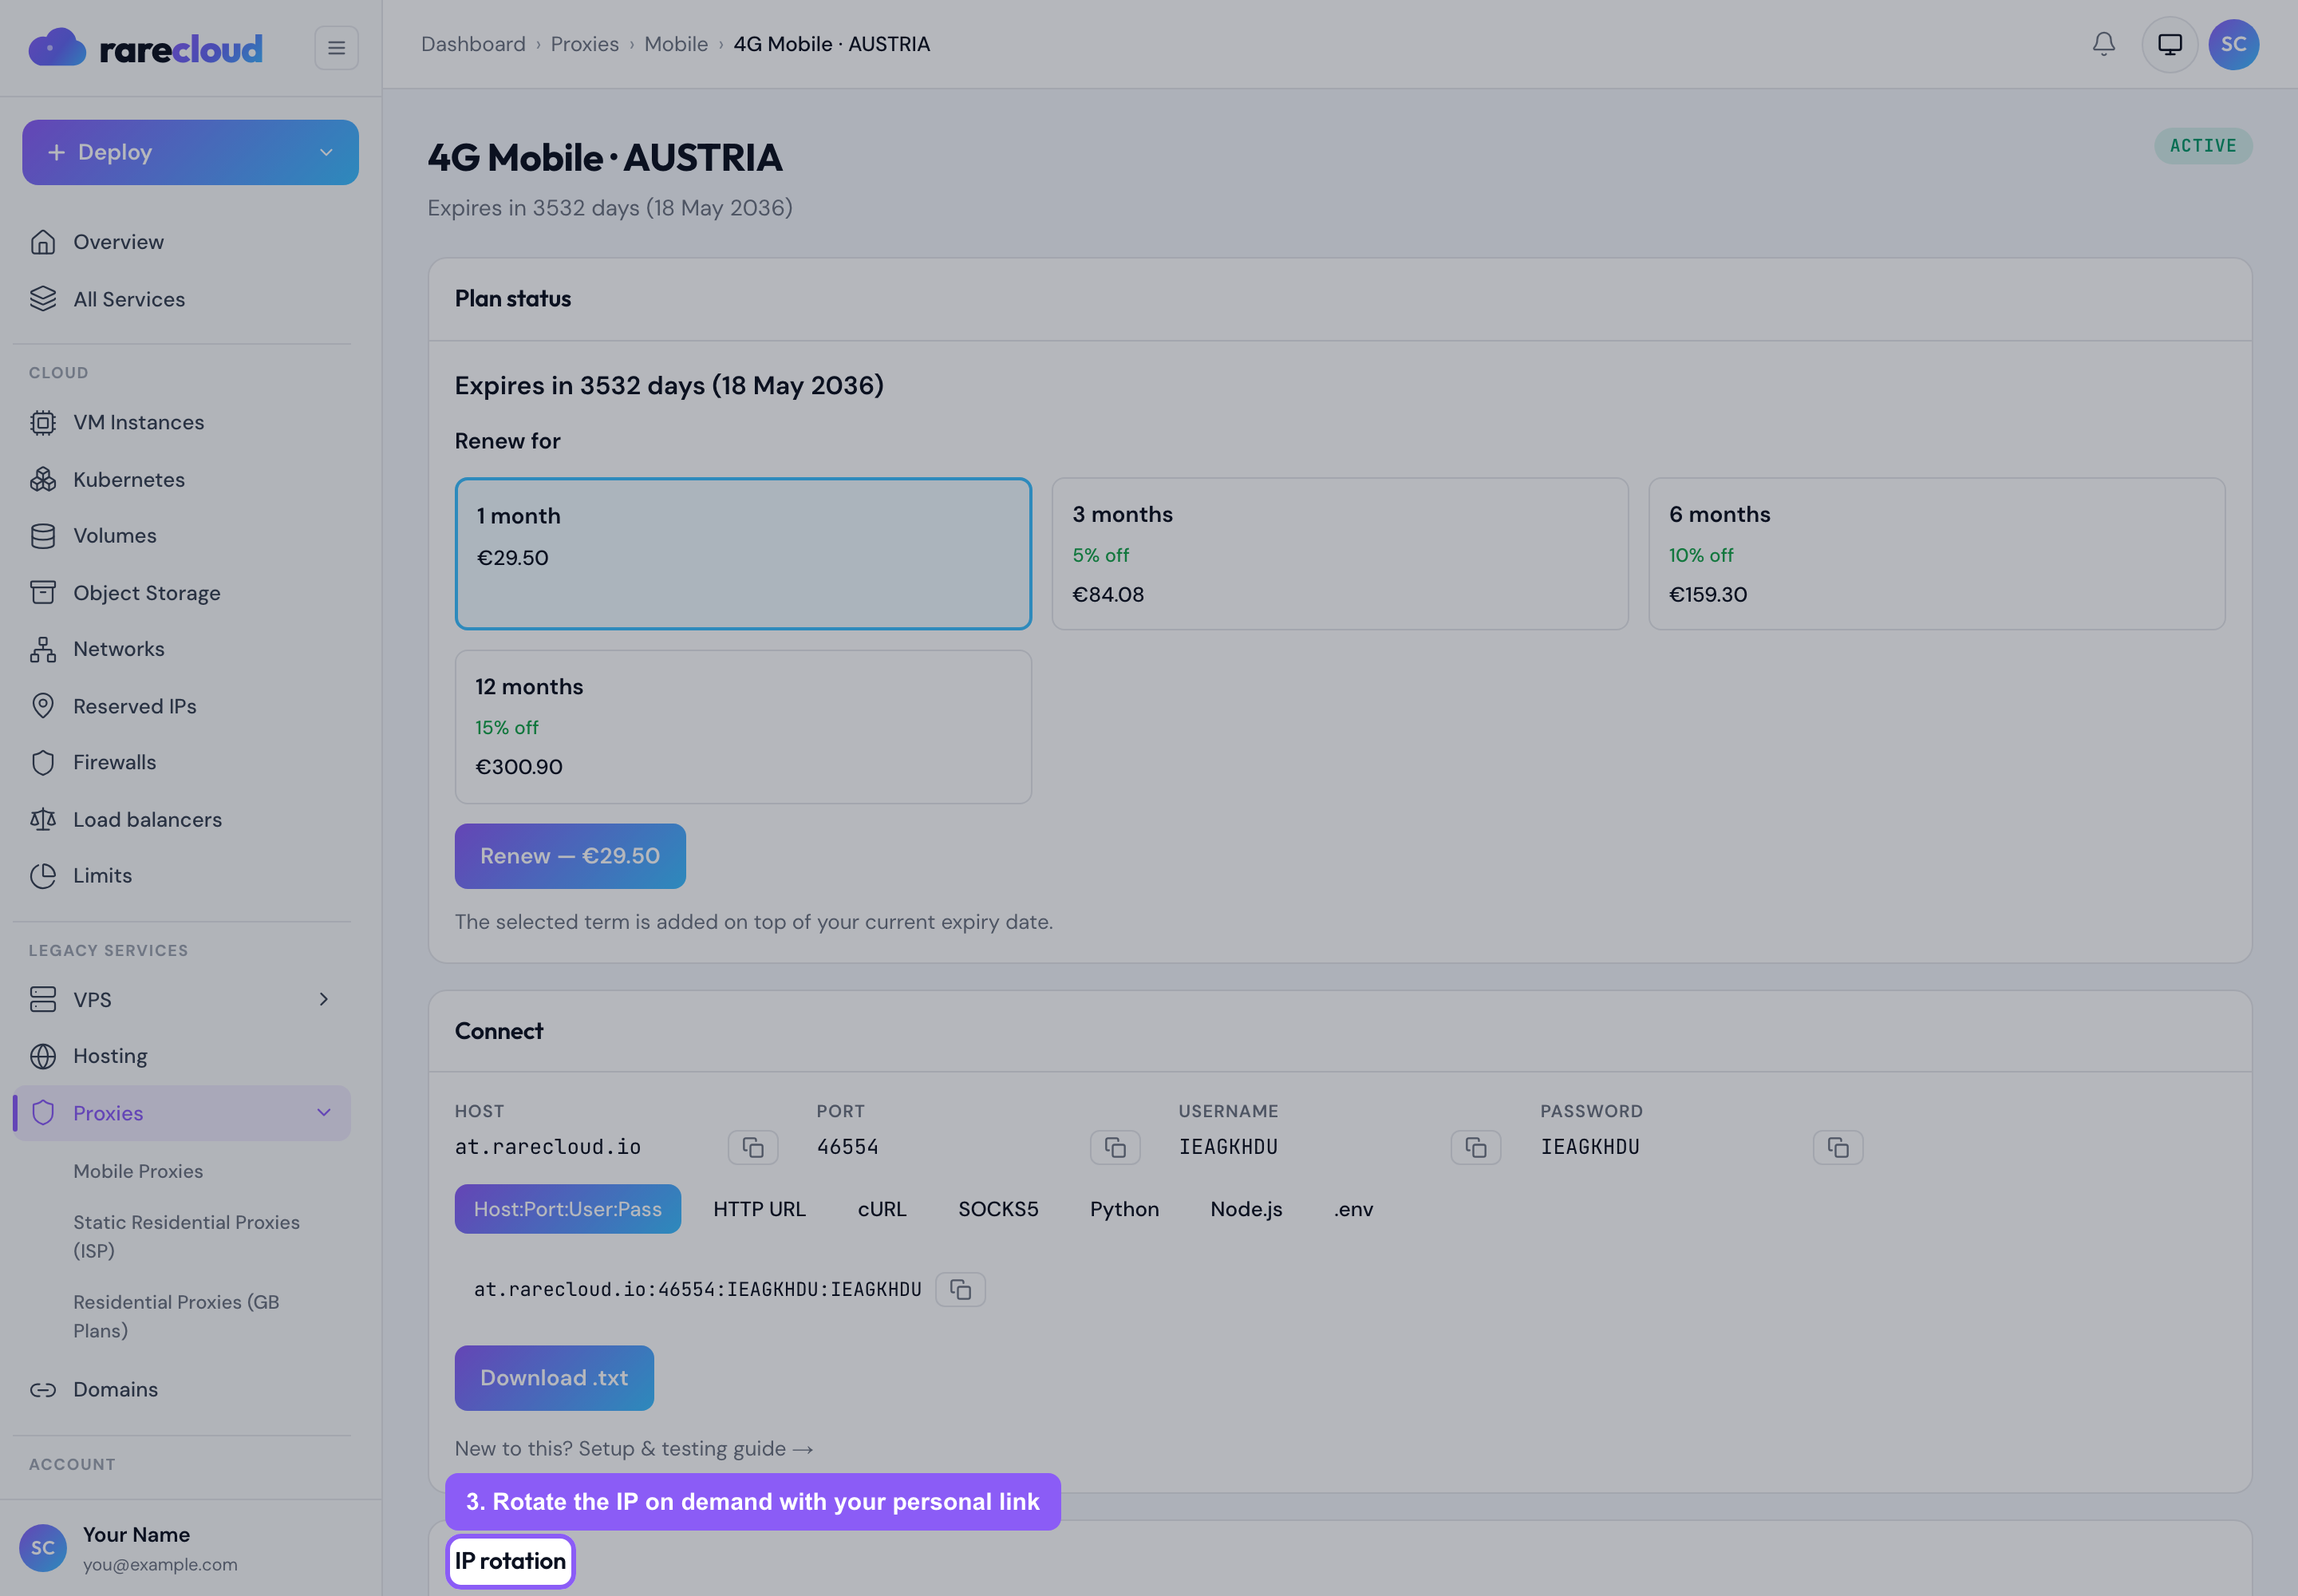Viewport: 2298px width, 1596px height.
Task: Select the 1 month renewal option
Action: point(743,553)
